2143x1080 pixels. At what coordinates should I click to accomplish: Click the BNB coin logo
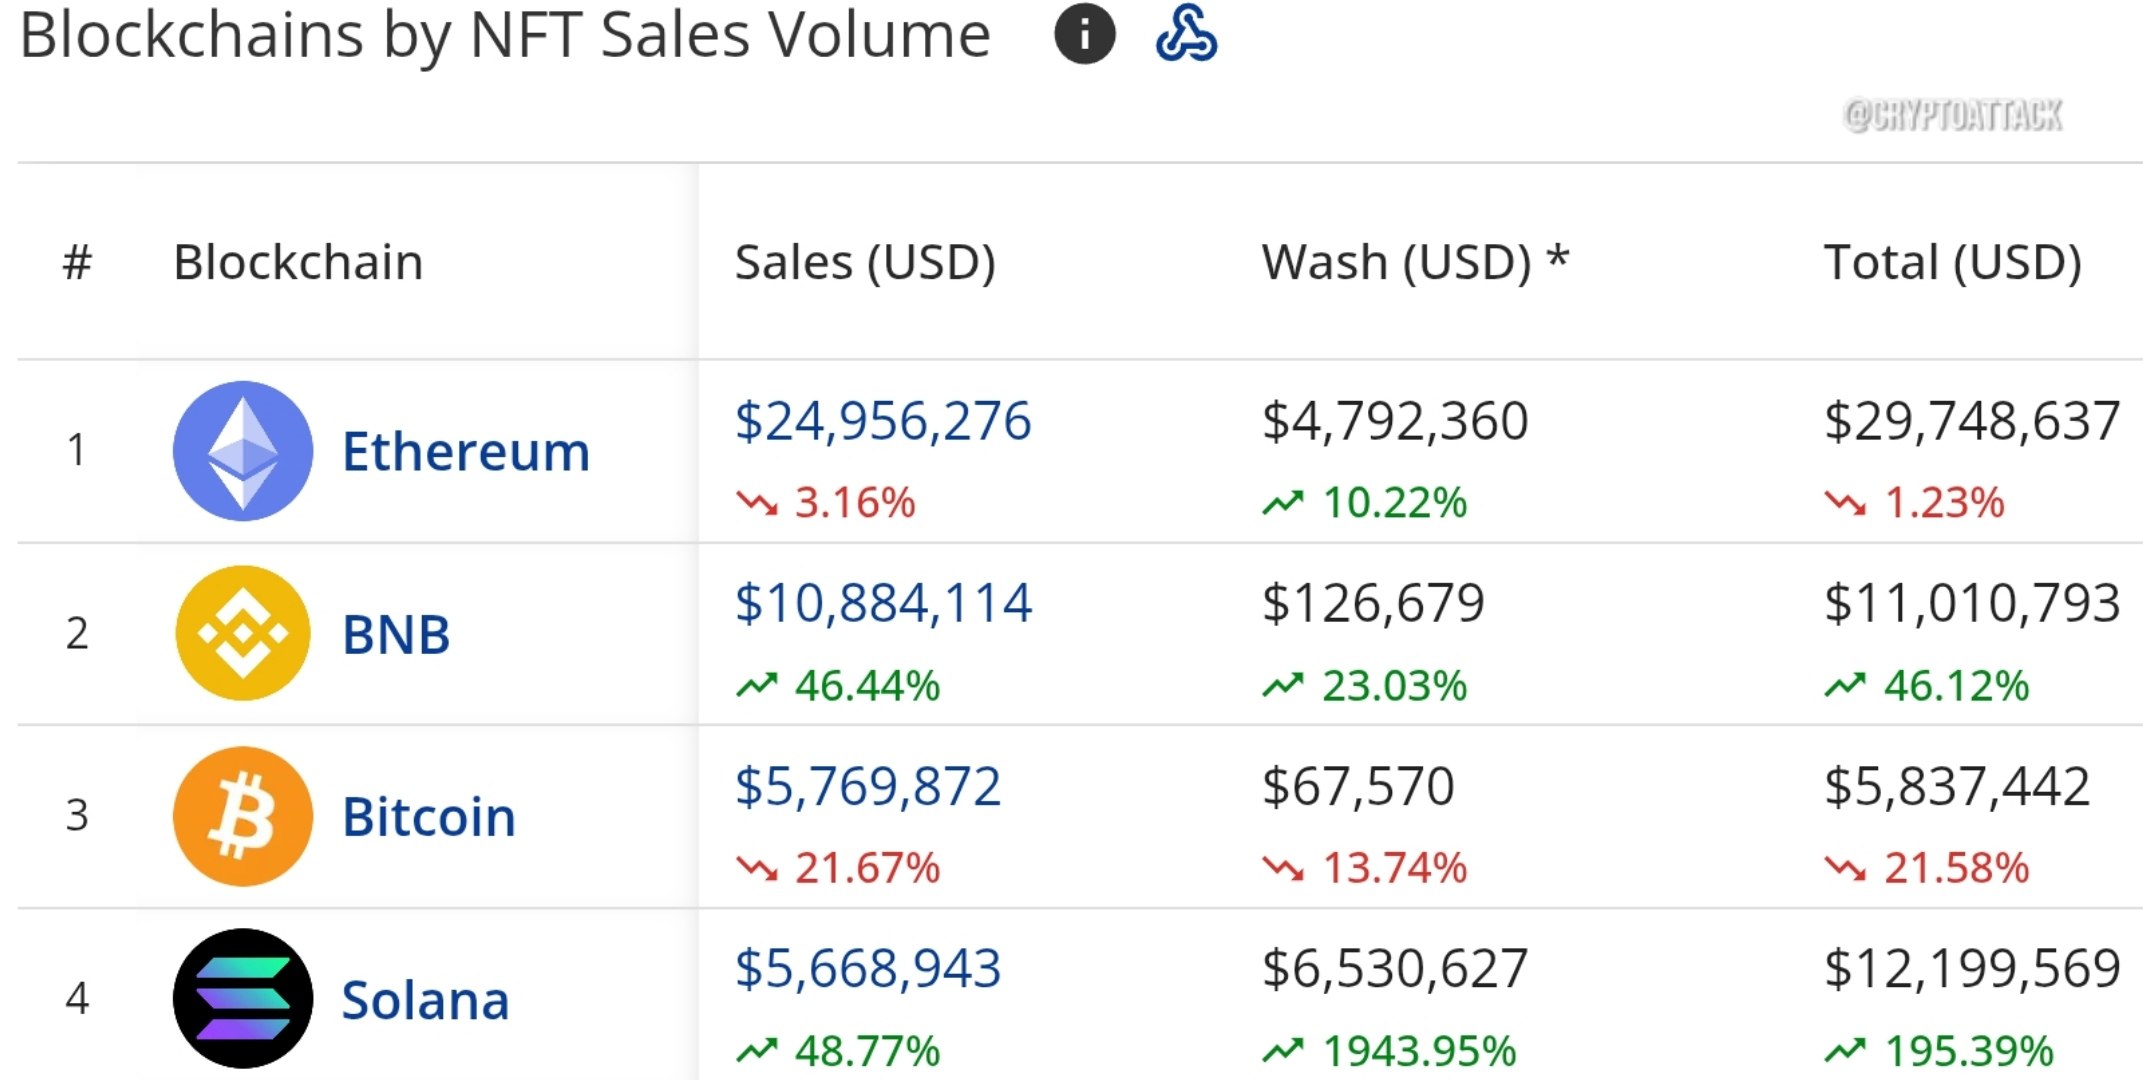(243, 633)
